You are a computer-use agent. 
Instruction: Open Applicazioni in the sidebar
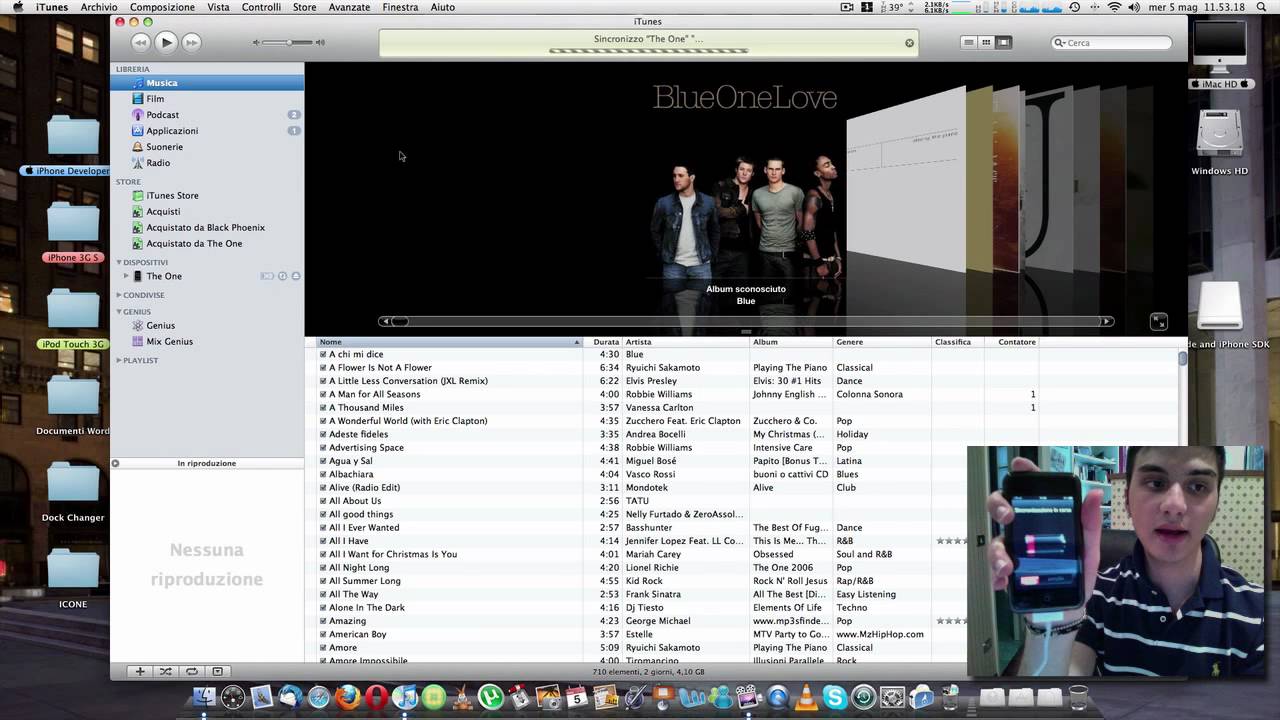pyautogui.click(x=172, y=131)
